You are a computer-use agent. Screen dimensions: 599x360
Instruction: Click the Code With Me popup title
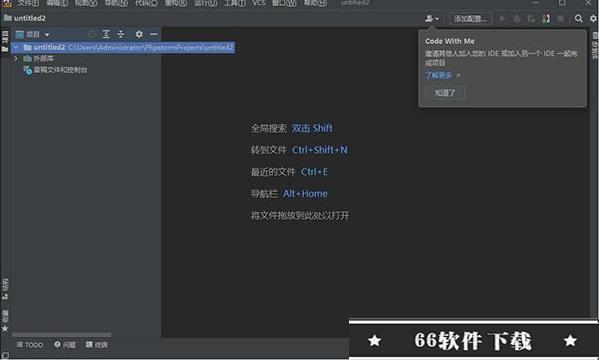coord(450,41)
